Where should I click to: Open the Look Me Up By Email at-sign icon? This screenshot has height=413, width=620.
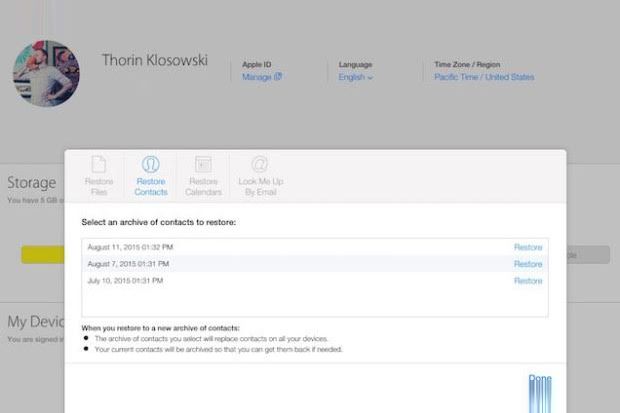(x=260, y=164)
